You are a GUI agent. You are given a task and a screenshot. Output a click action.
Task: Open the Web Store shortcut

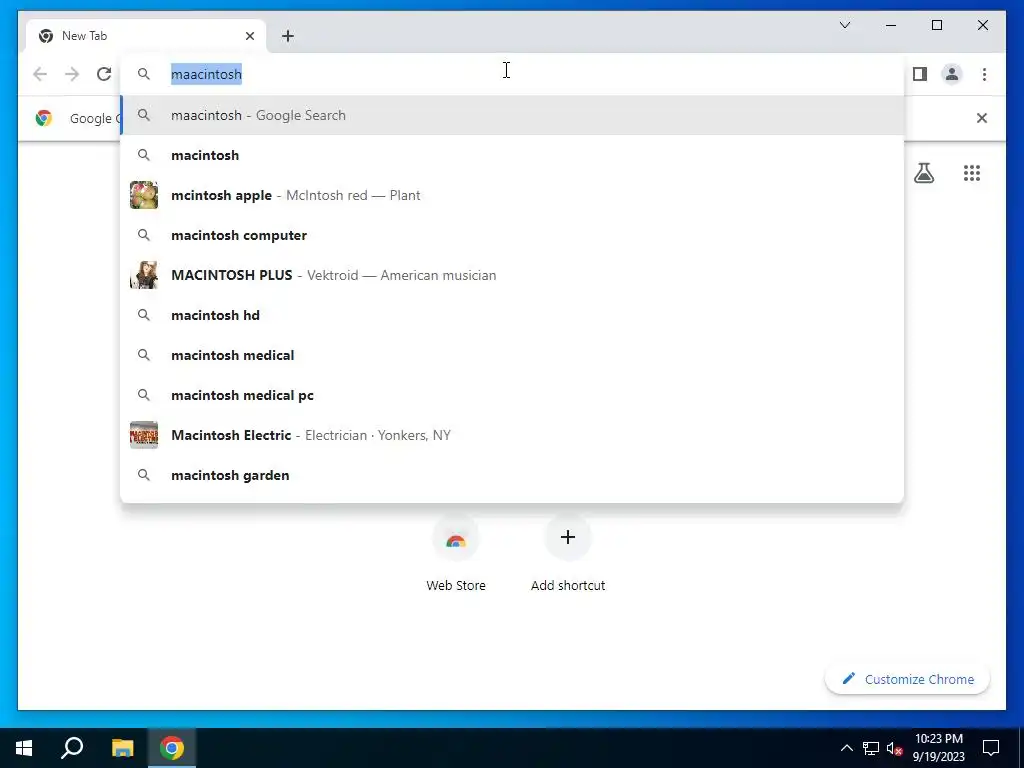[456, 553]
